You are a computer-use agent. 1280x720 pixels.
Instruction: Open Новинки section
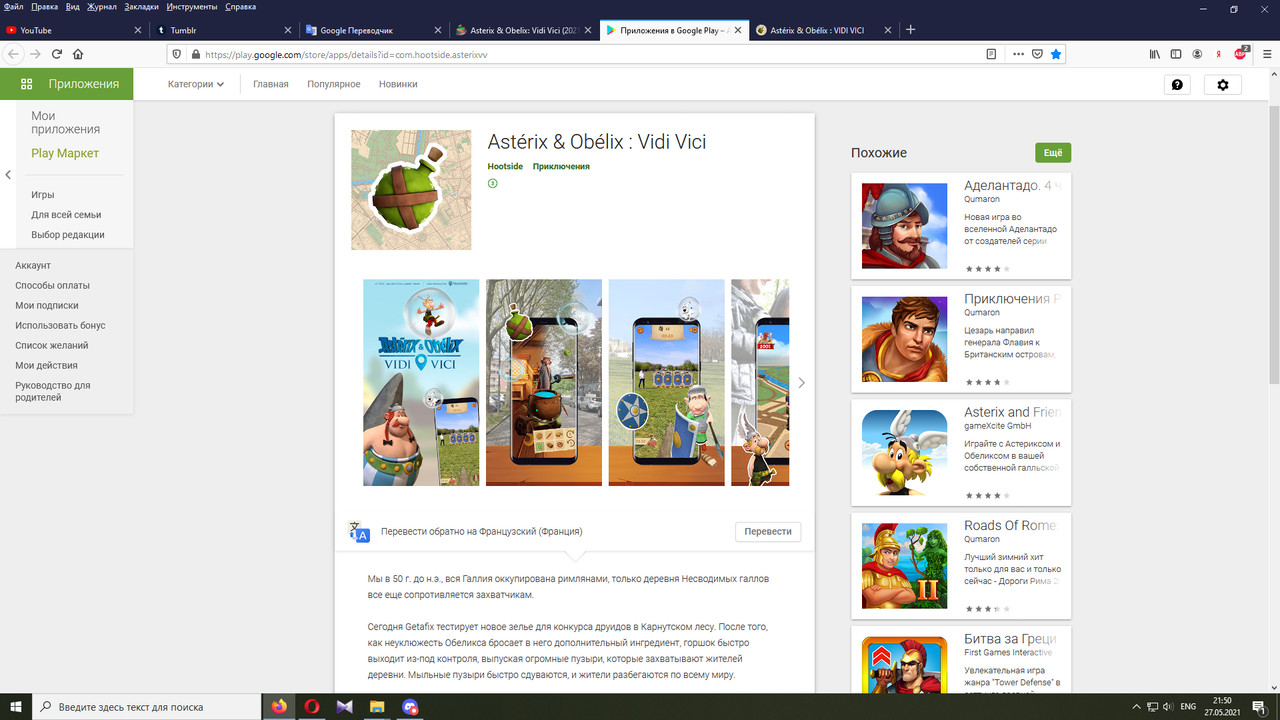coord(398,84)
